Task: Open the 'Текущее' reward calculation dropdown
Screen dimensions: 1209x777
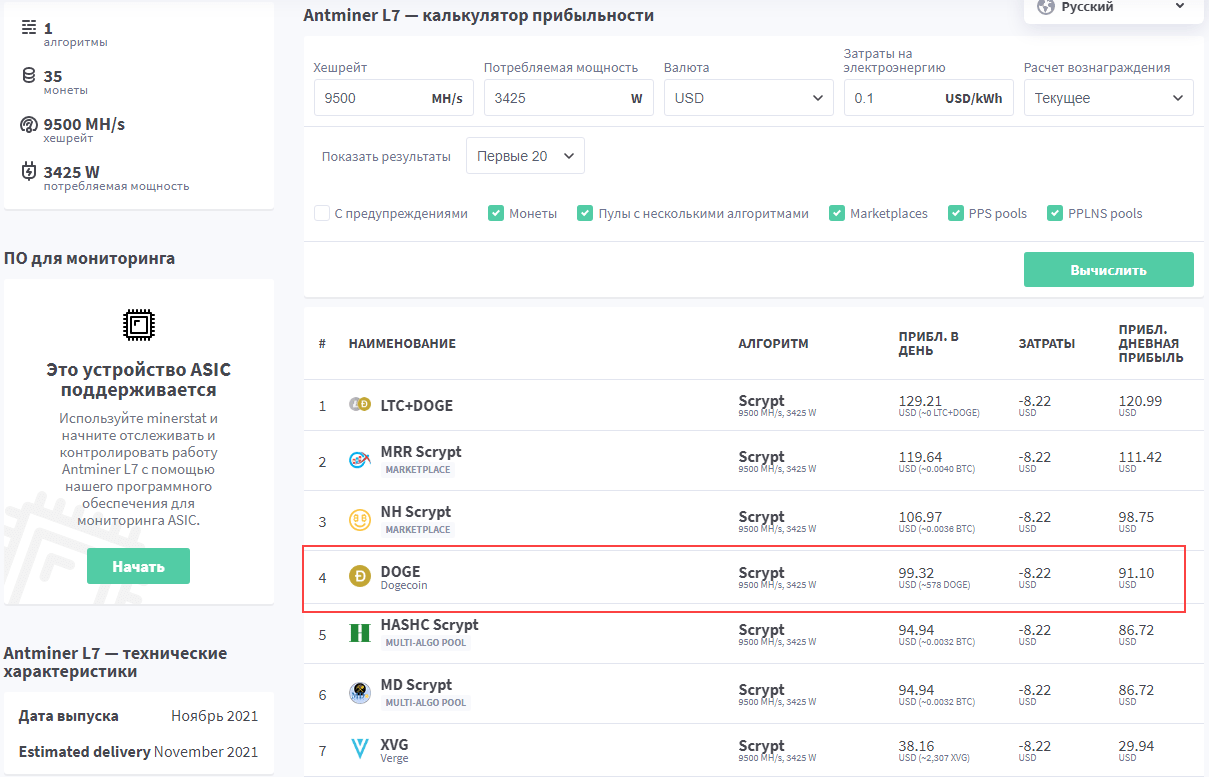Action: (x=1108, y=98)
